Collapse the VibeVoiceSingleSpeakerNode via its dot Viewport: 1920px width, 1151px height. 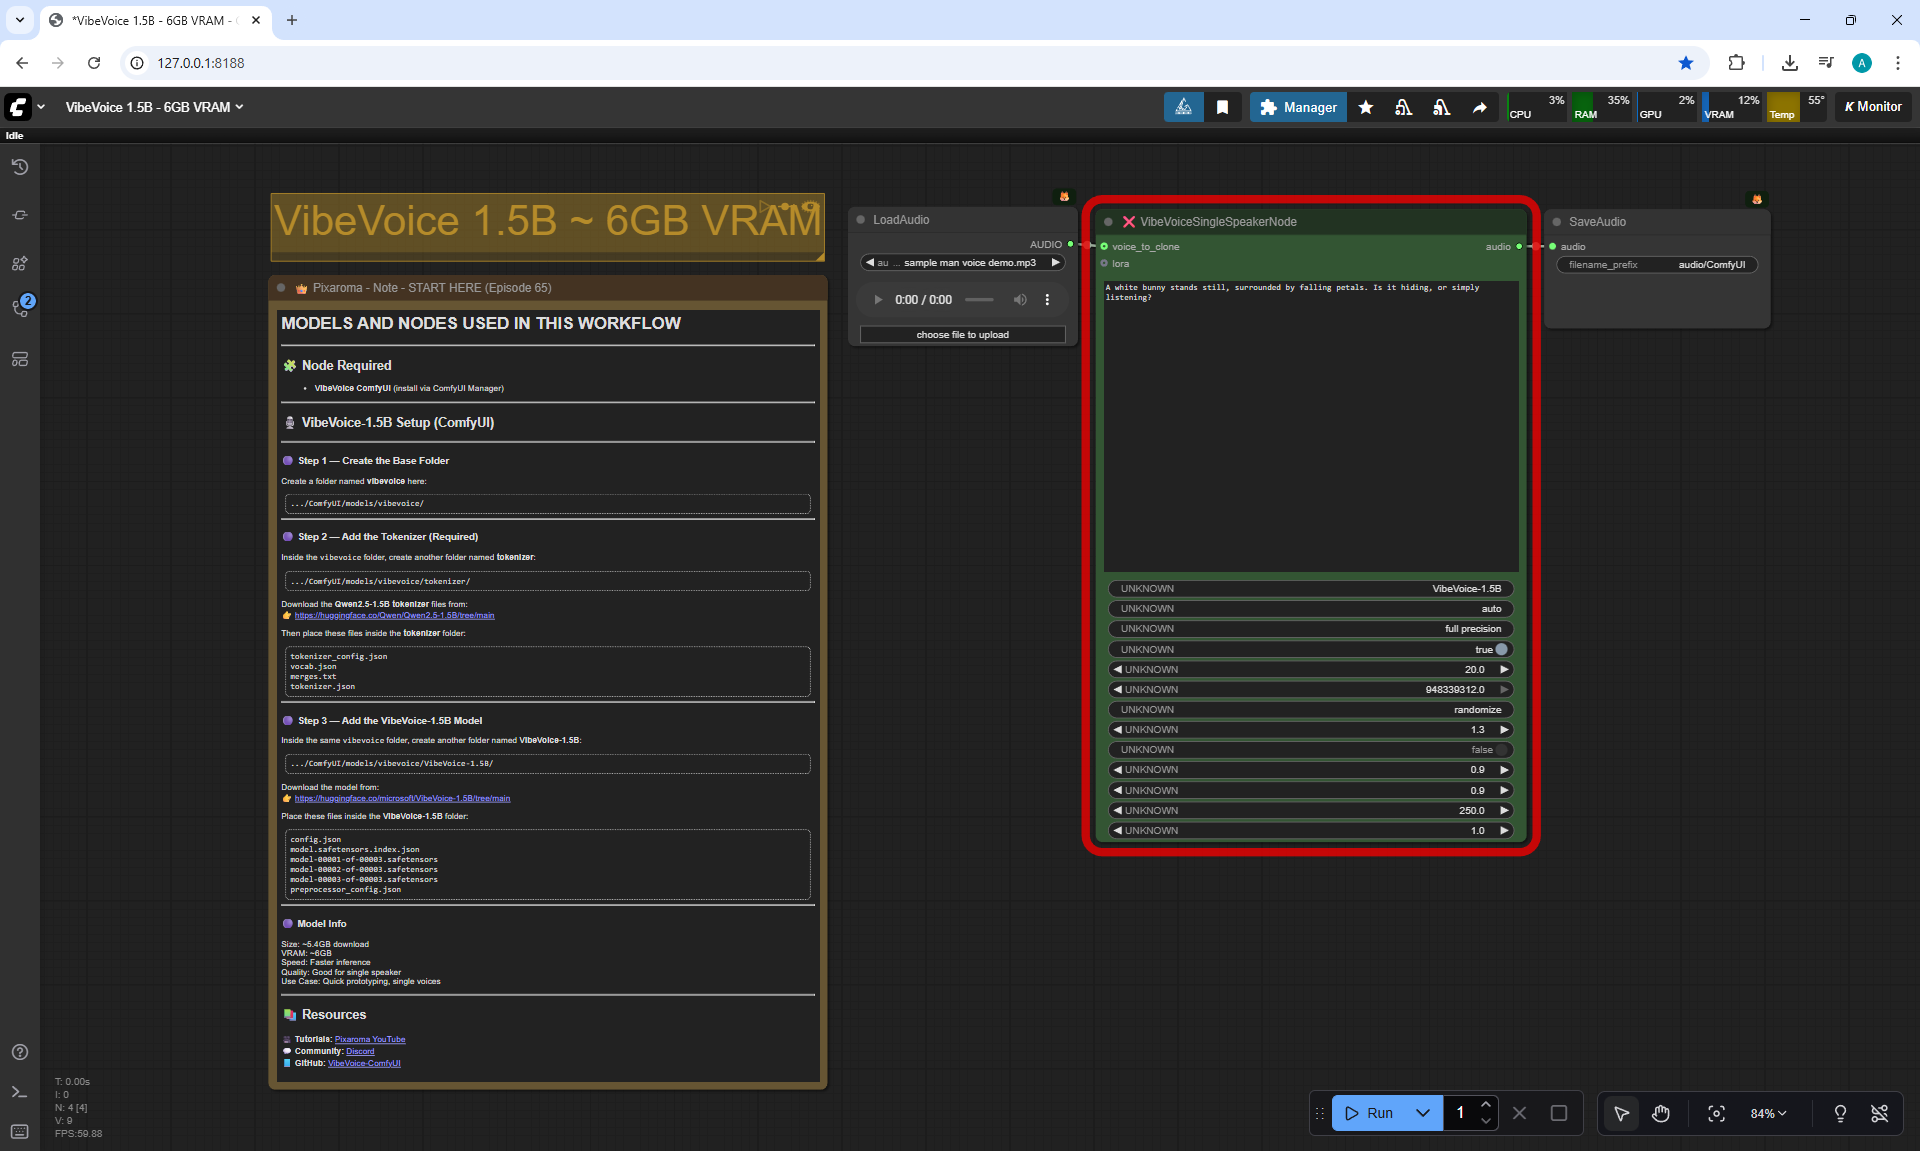click(x=1108, y=222)
